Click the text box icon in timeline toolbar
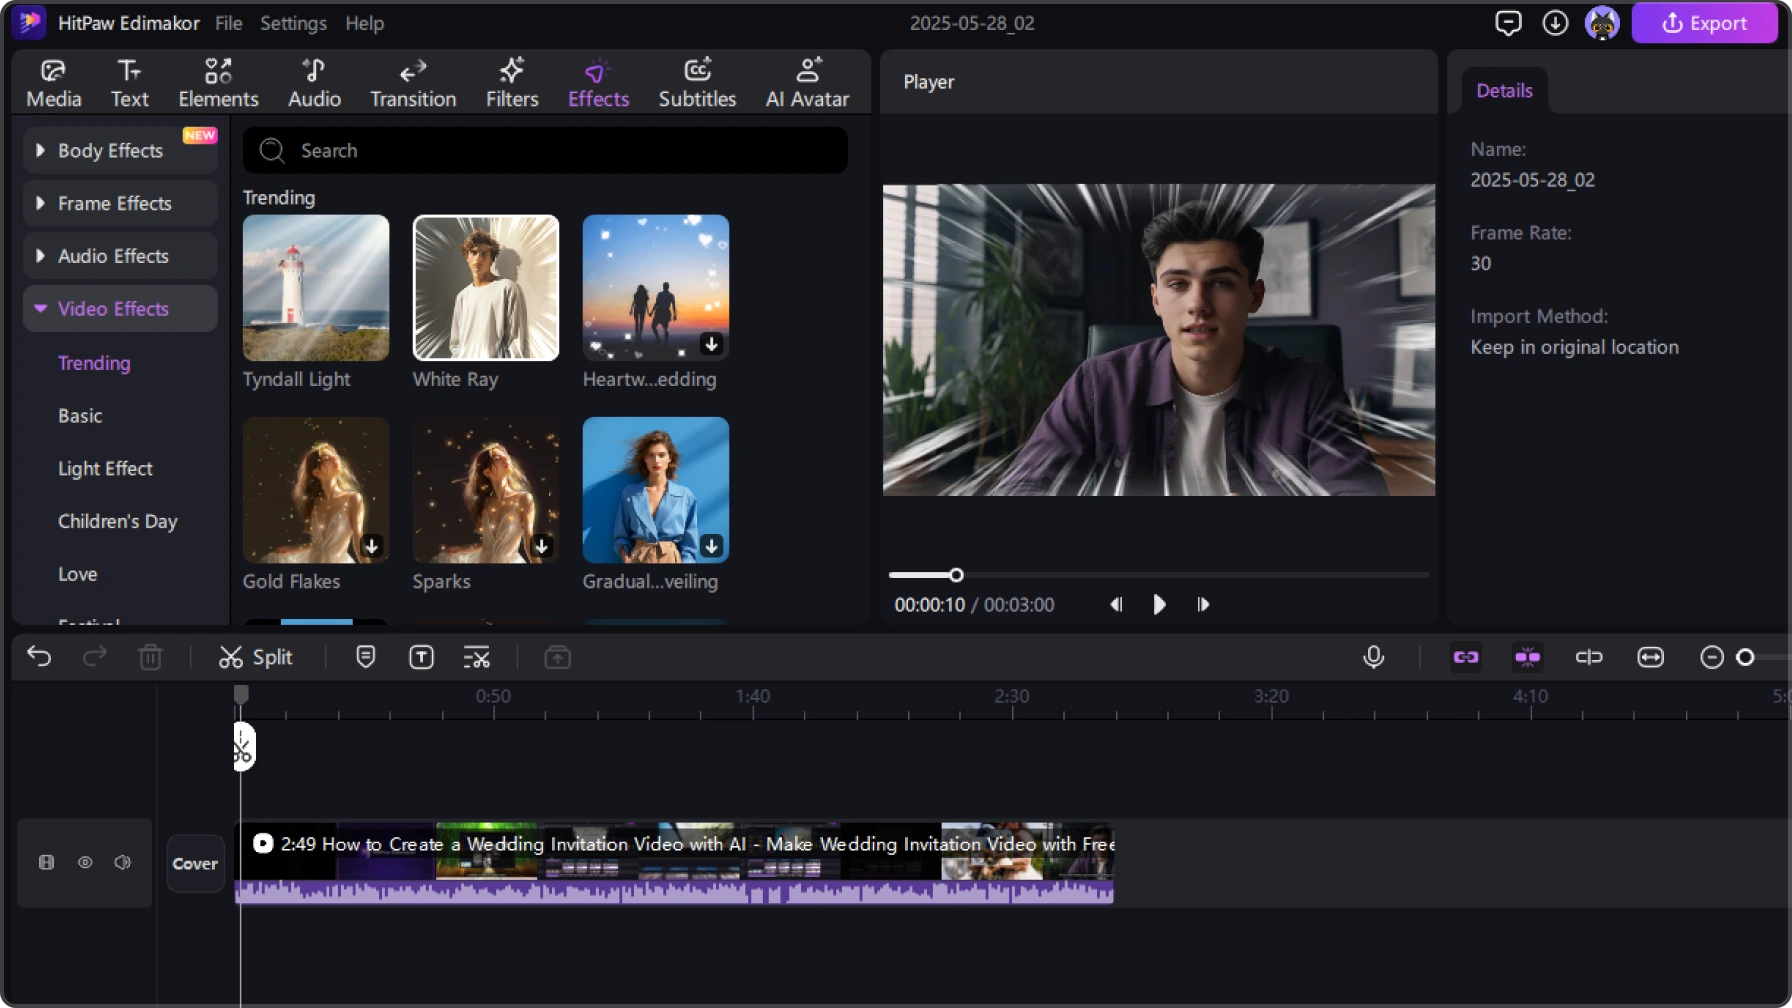This screenshot has height=1008, width=1792. point(421,657)
